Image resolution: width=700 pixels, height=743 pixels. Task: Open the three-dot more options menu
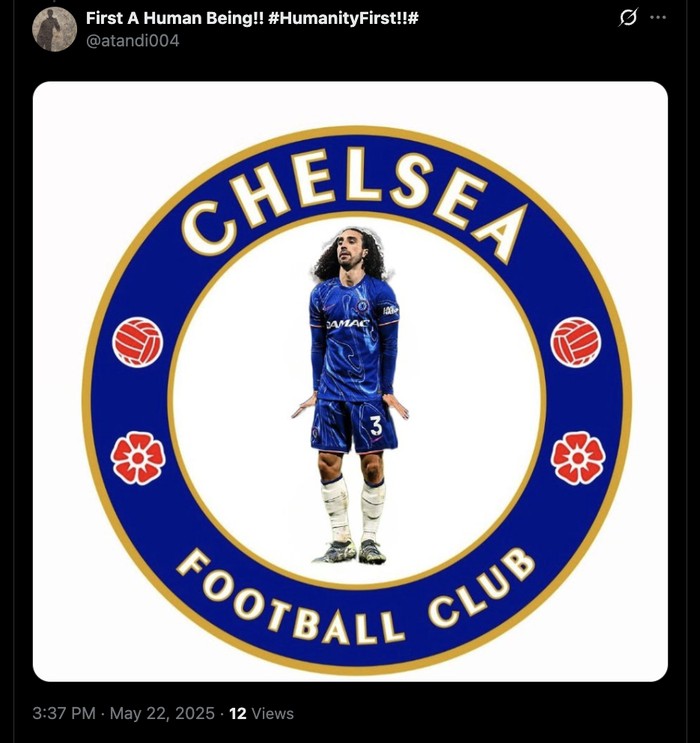point(658,18)
